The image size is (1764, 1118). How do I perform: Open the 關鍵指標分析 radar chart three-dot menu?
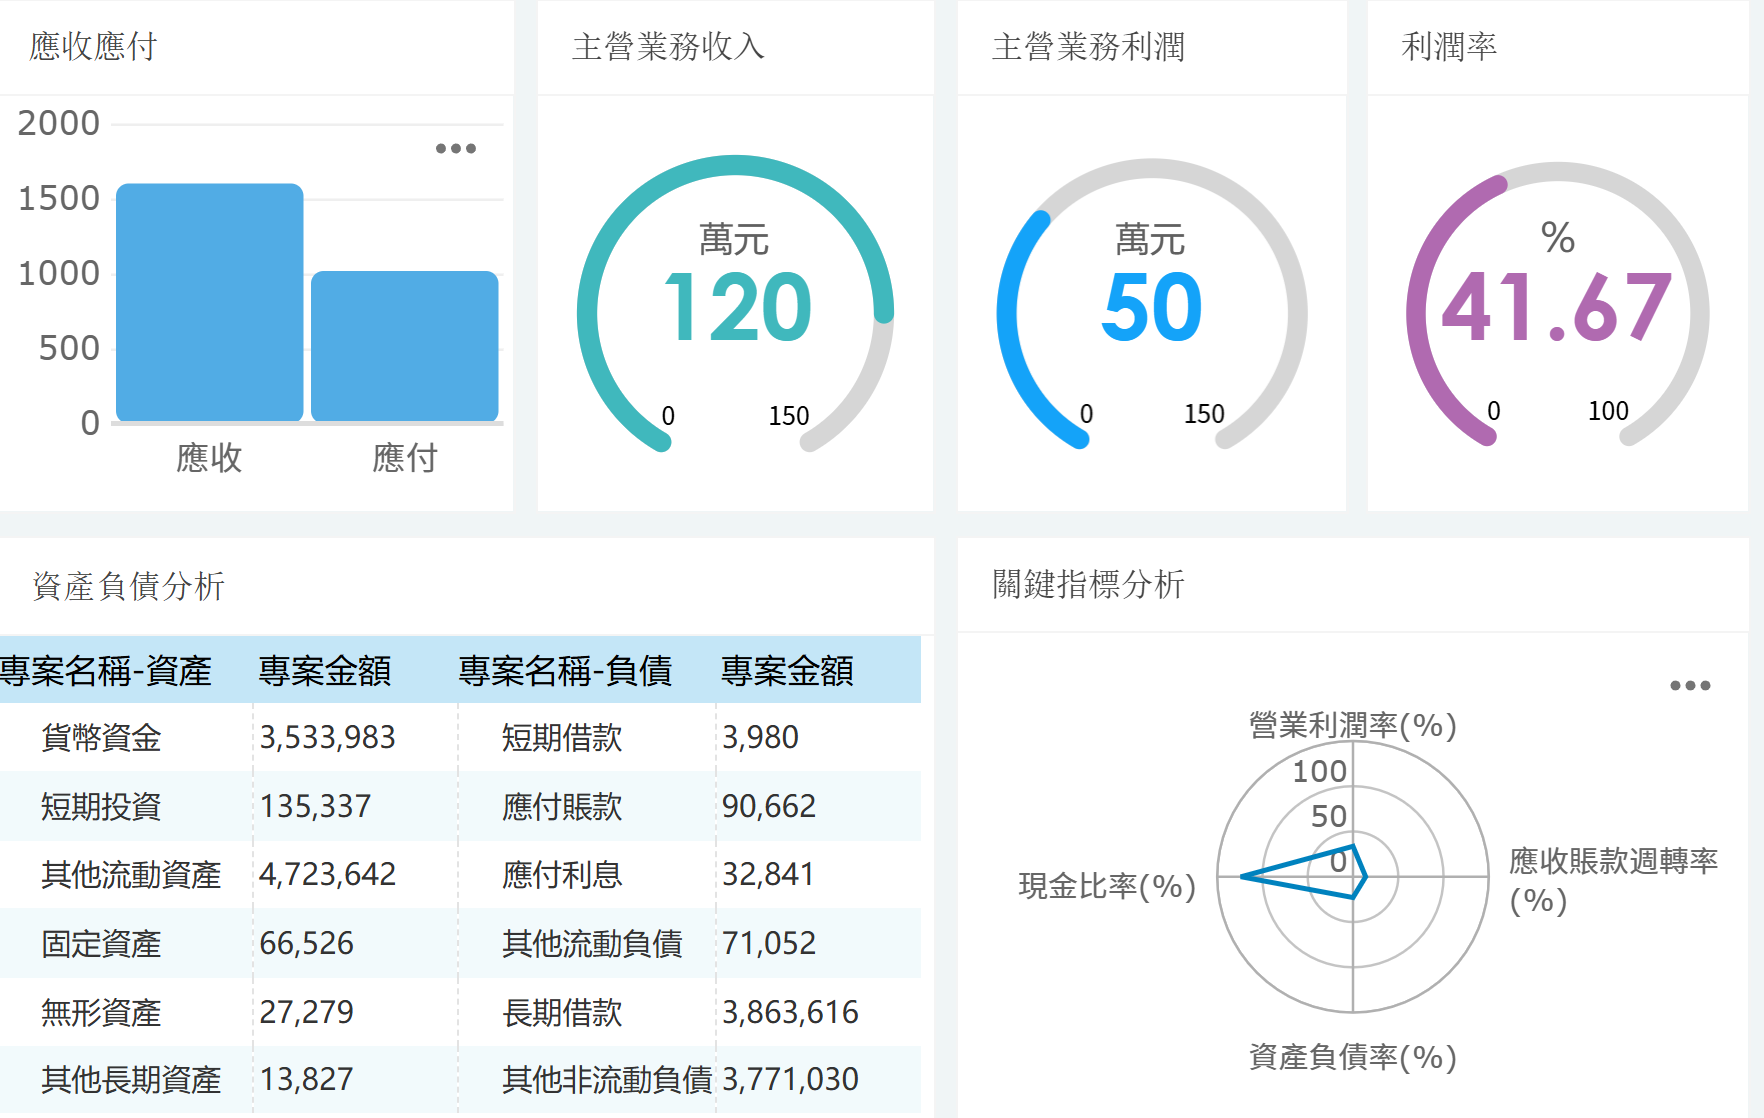(x=1690, y=686)
